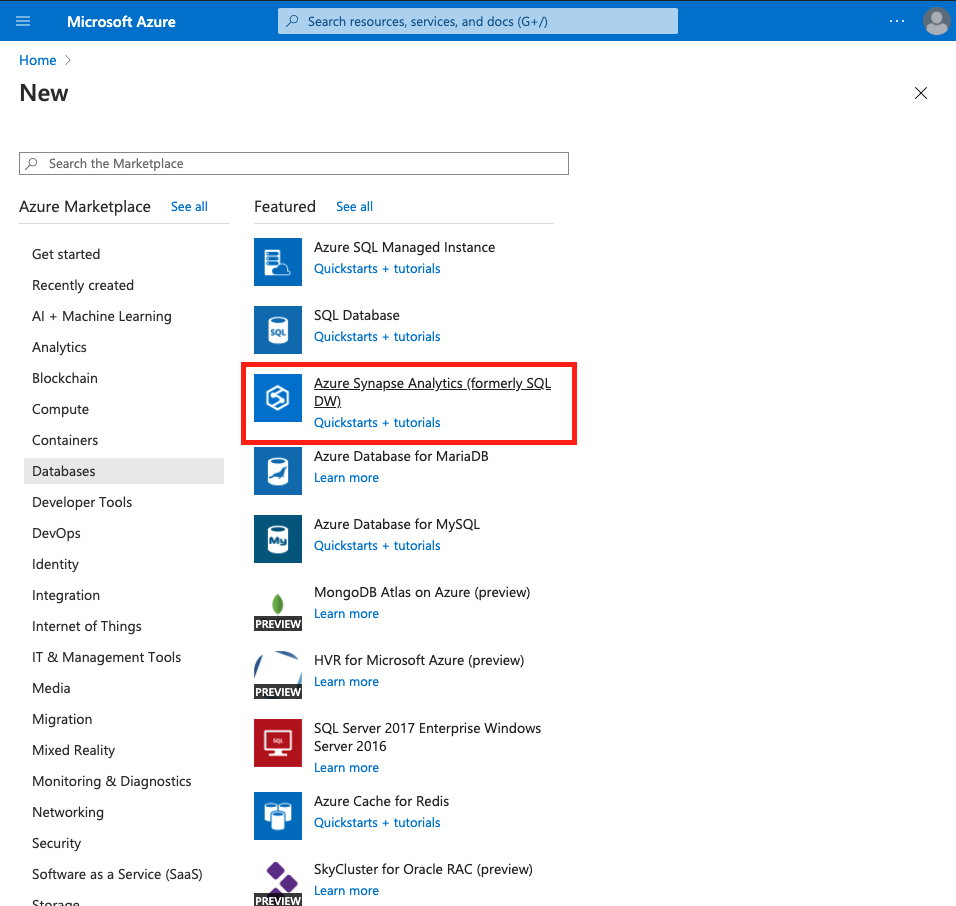Select the Azure Database for MySQL icon
Image resolution: width=956 pixels, height=906 pixels.
(277, 539)
